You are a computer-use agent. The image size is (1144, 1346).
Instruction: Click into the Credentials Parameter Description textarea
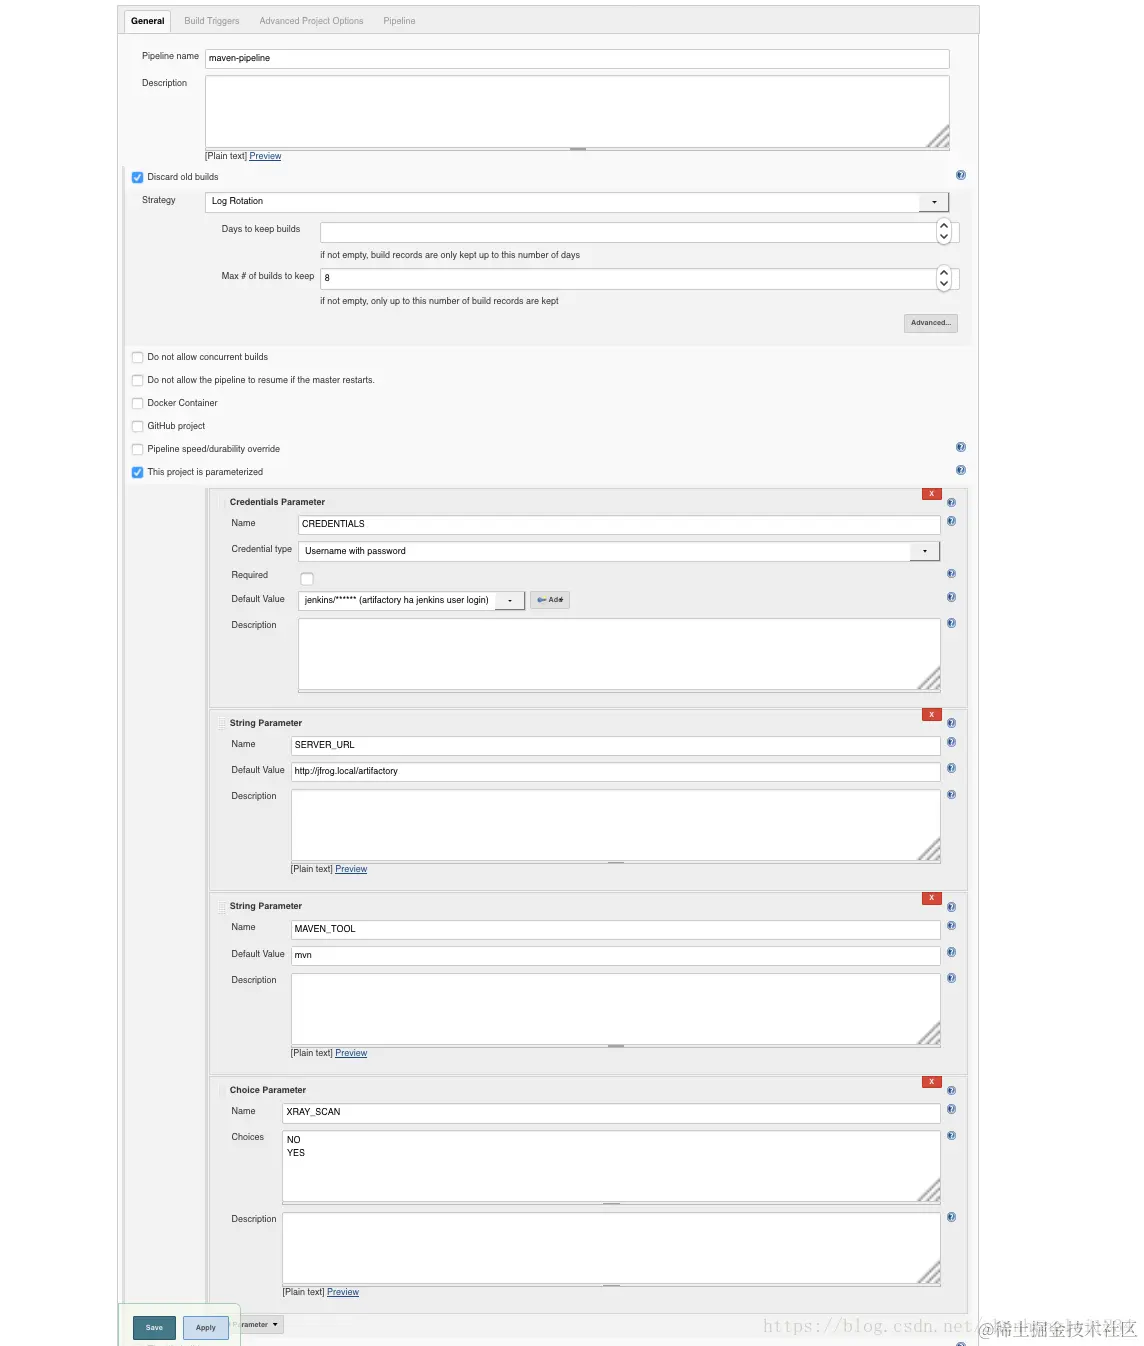click(x=619, y=654)
